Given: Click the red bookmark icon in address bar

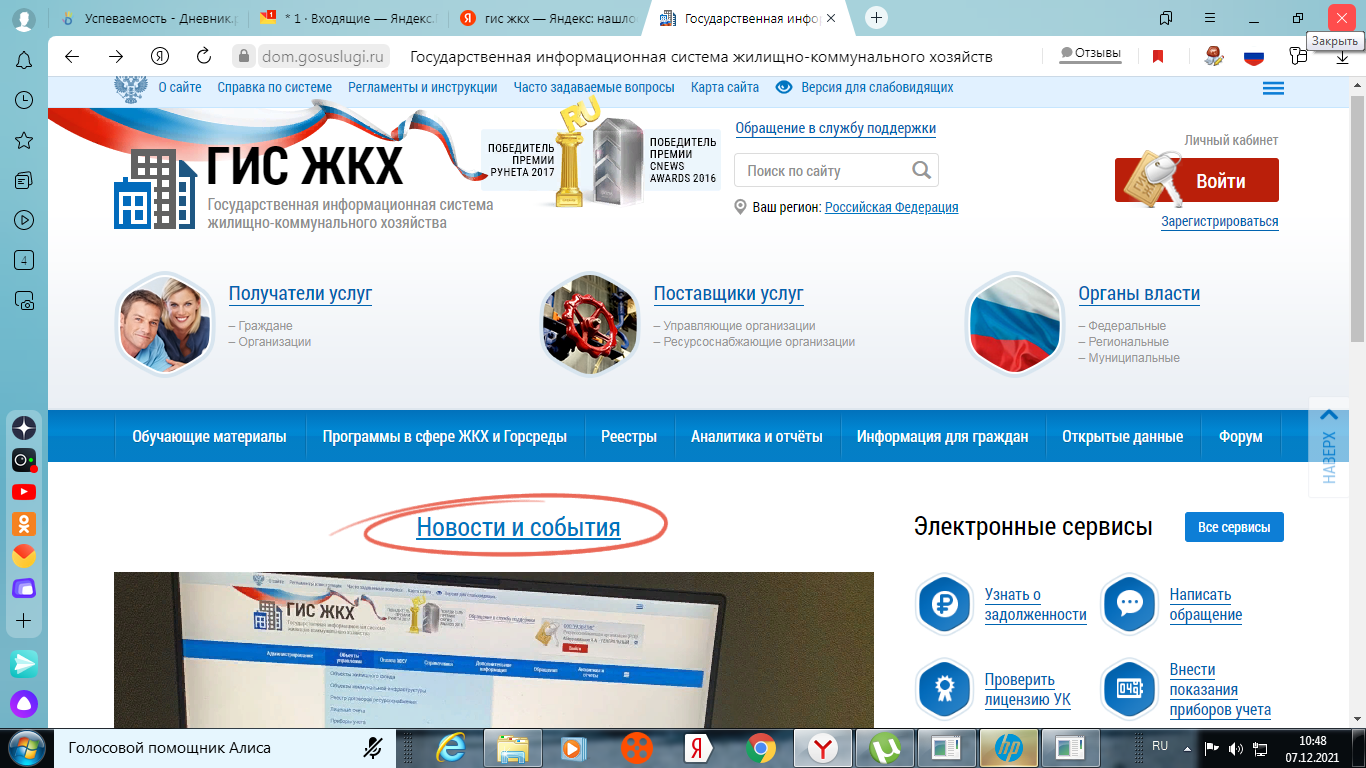Looking at the screenshot, I should (1158, 56).
